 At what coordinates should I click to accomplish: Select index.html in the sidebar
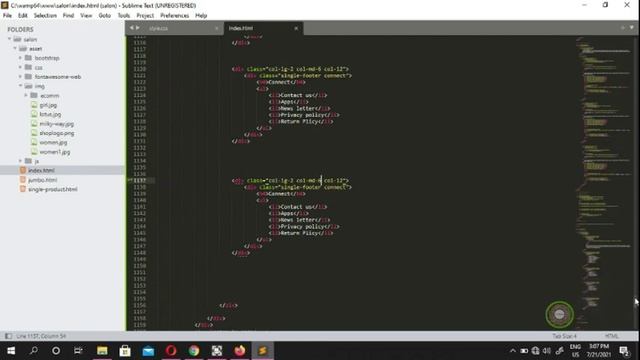coord(41,170)
